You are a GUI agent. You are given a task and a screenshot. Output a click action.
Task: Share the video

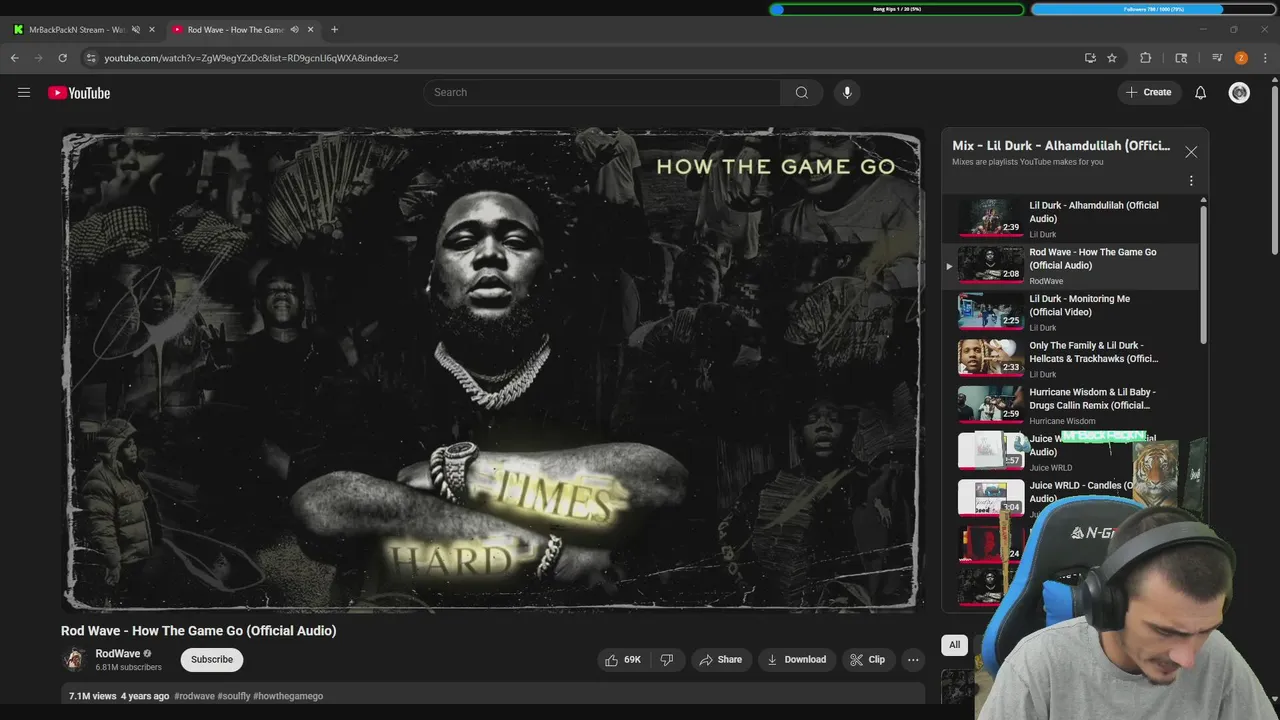720,659
